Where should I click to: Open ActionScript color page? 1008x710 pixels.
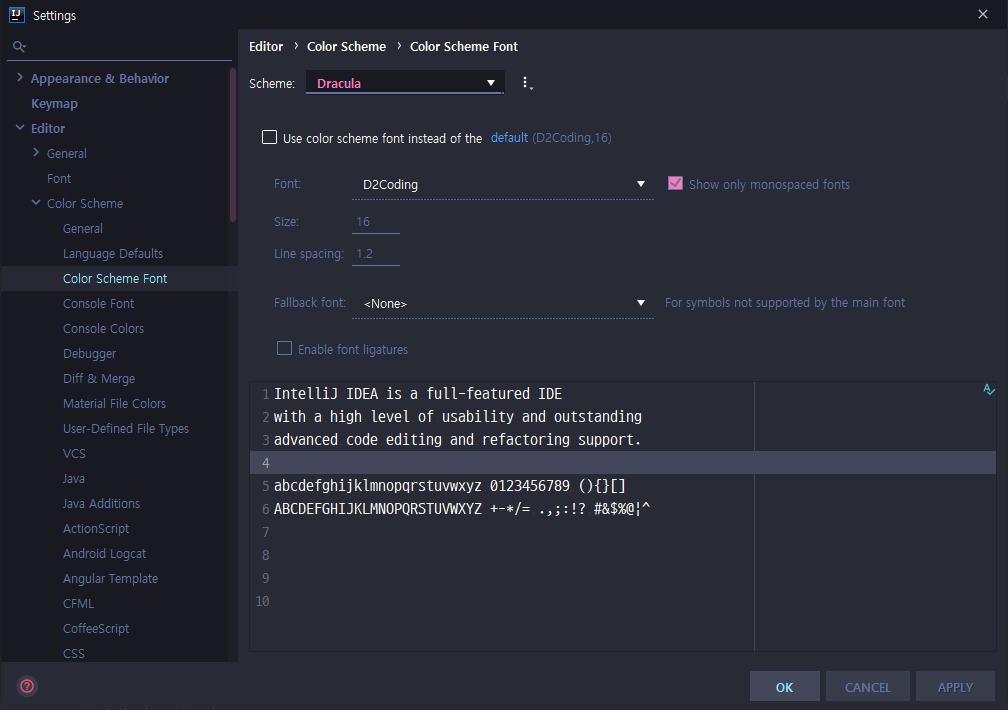[x=96, y=529]
